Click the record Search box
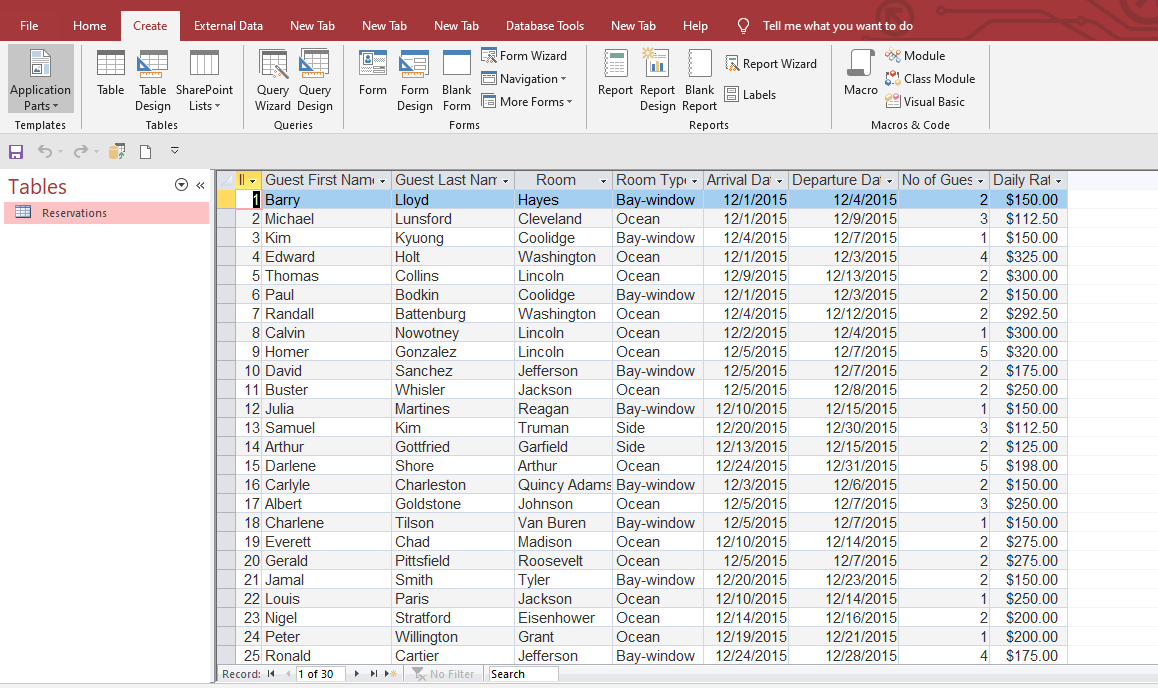This screenshot has height=688, width=1158. [521, 674]
